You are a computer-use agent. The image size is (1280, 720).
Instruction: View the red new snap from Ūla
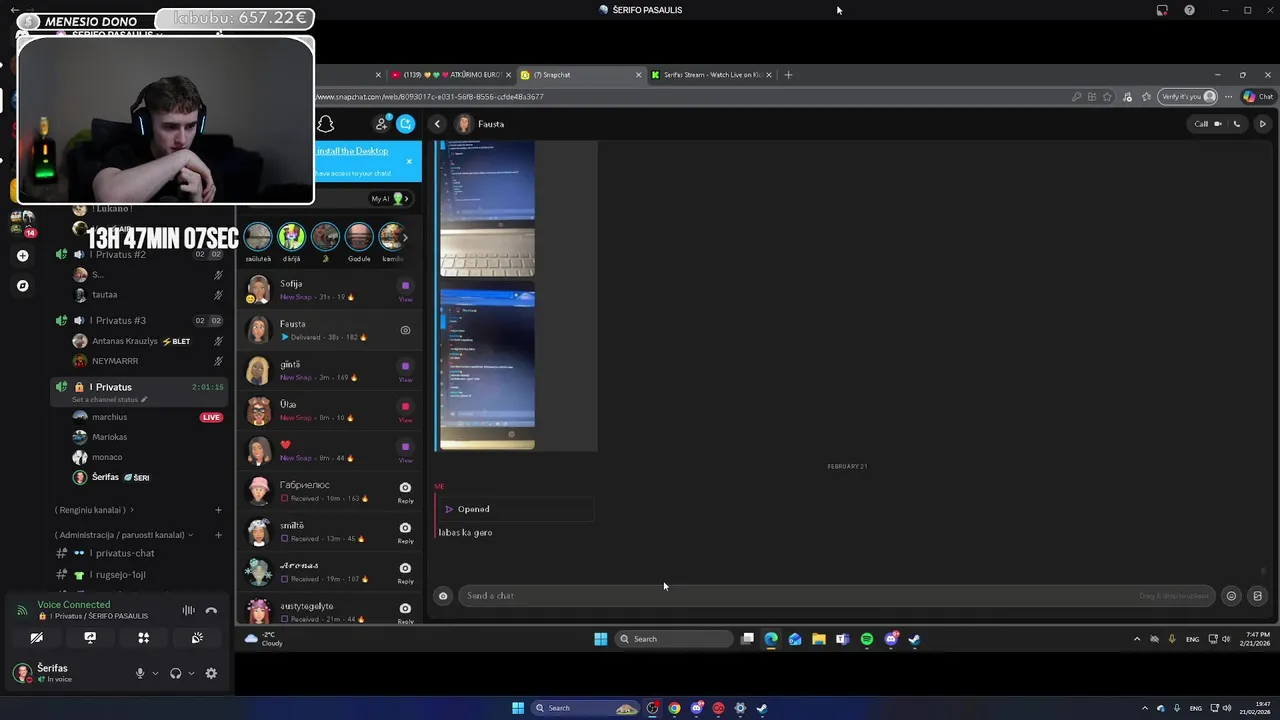pyautogui.click(x=405, y=406)
